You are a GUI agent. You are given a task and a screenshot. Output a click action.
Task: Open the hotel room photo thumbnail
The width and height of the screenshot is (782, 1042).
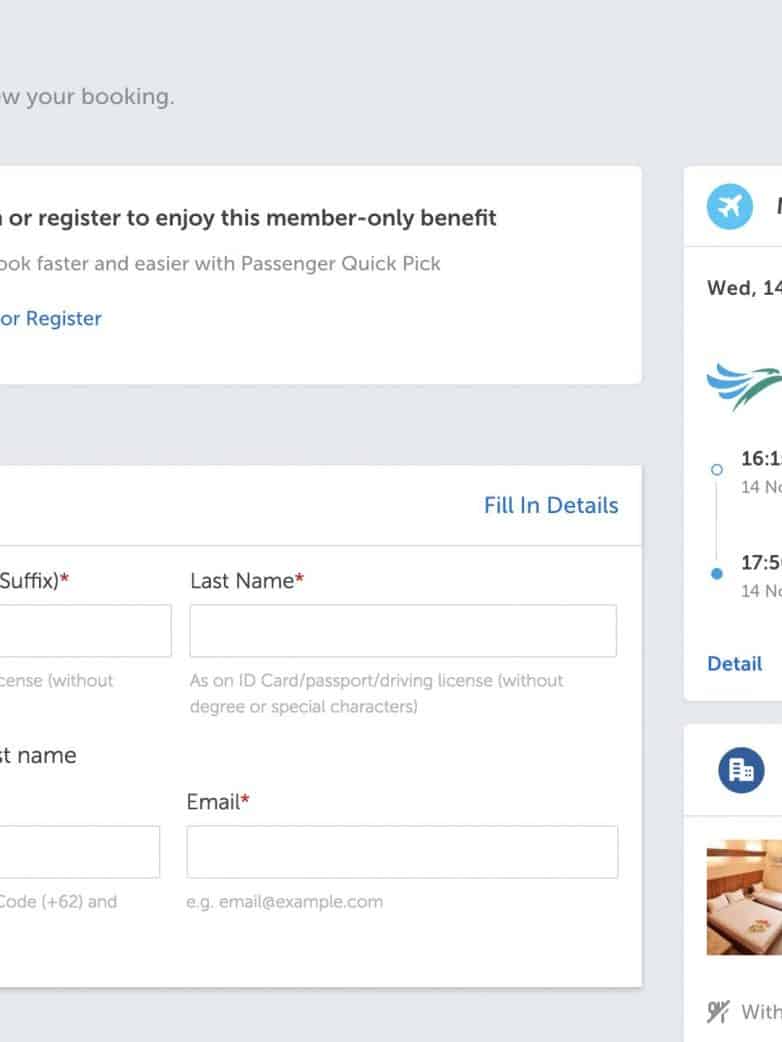[745, 897]
